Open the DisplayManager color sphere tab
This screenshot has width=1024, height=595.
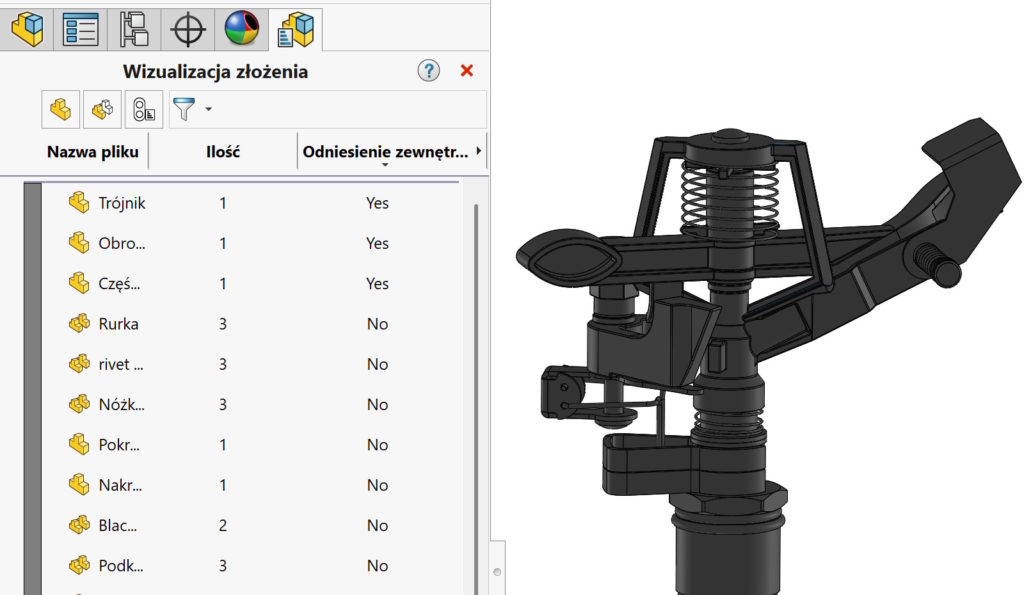click(242, 28)
